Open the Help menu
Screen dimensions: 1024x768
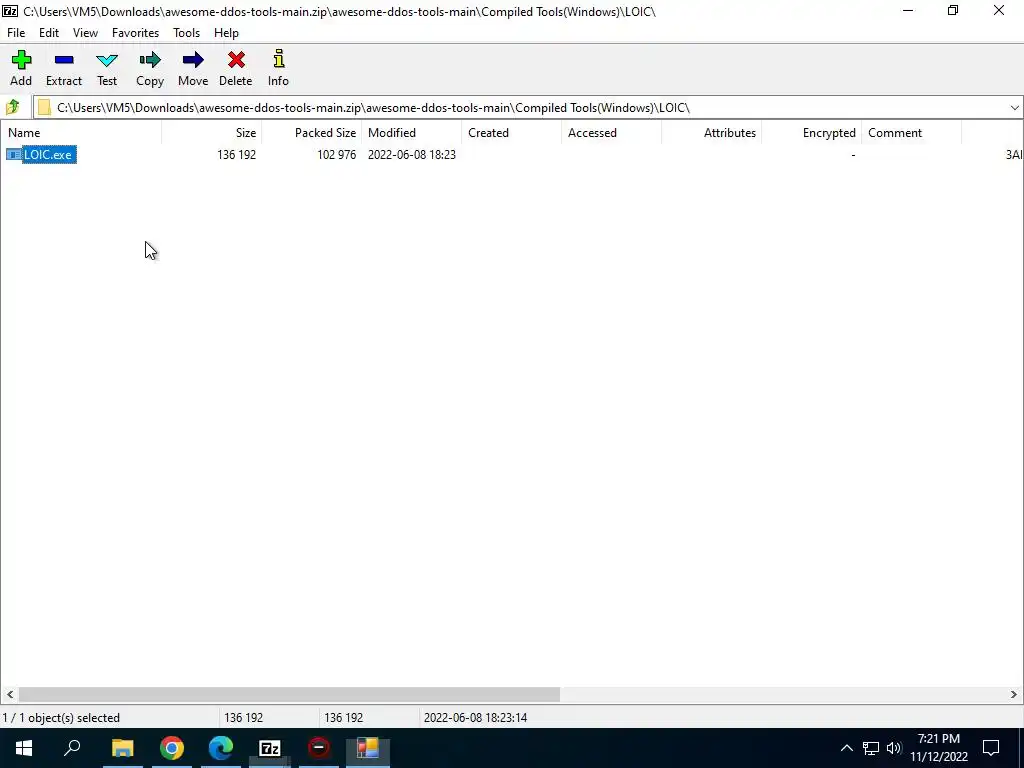(x=226, y=33)
